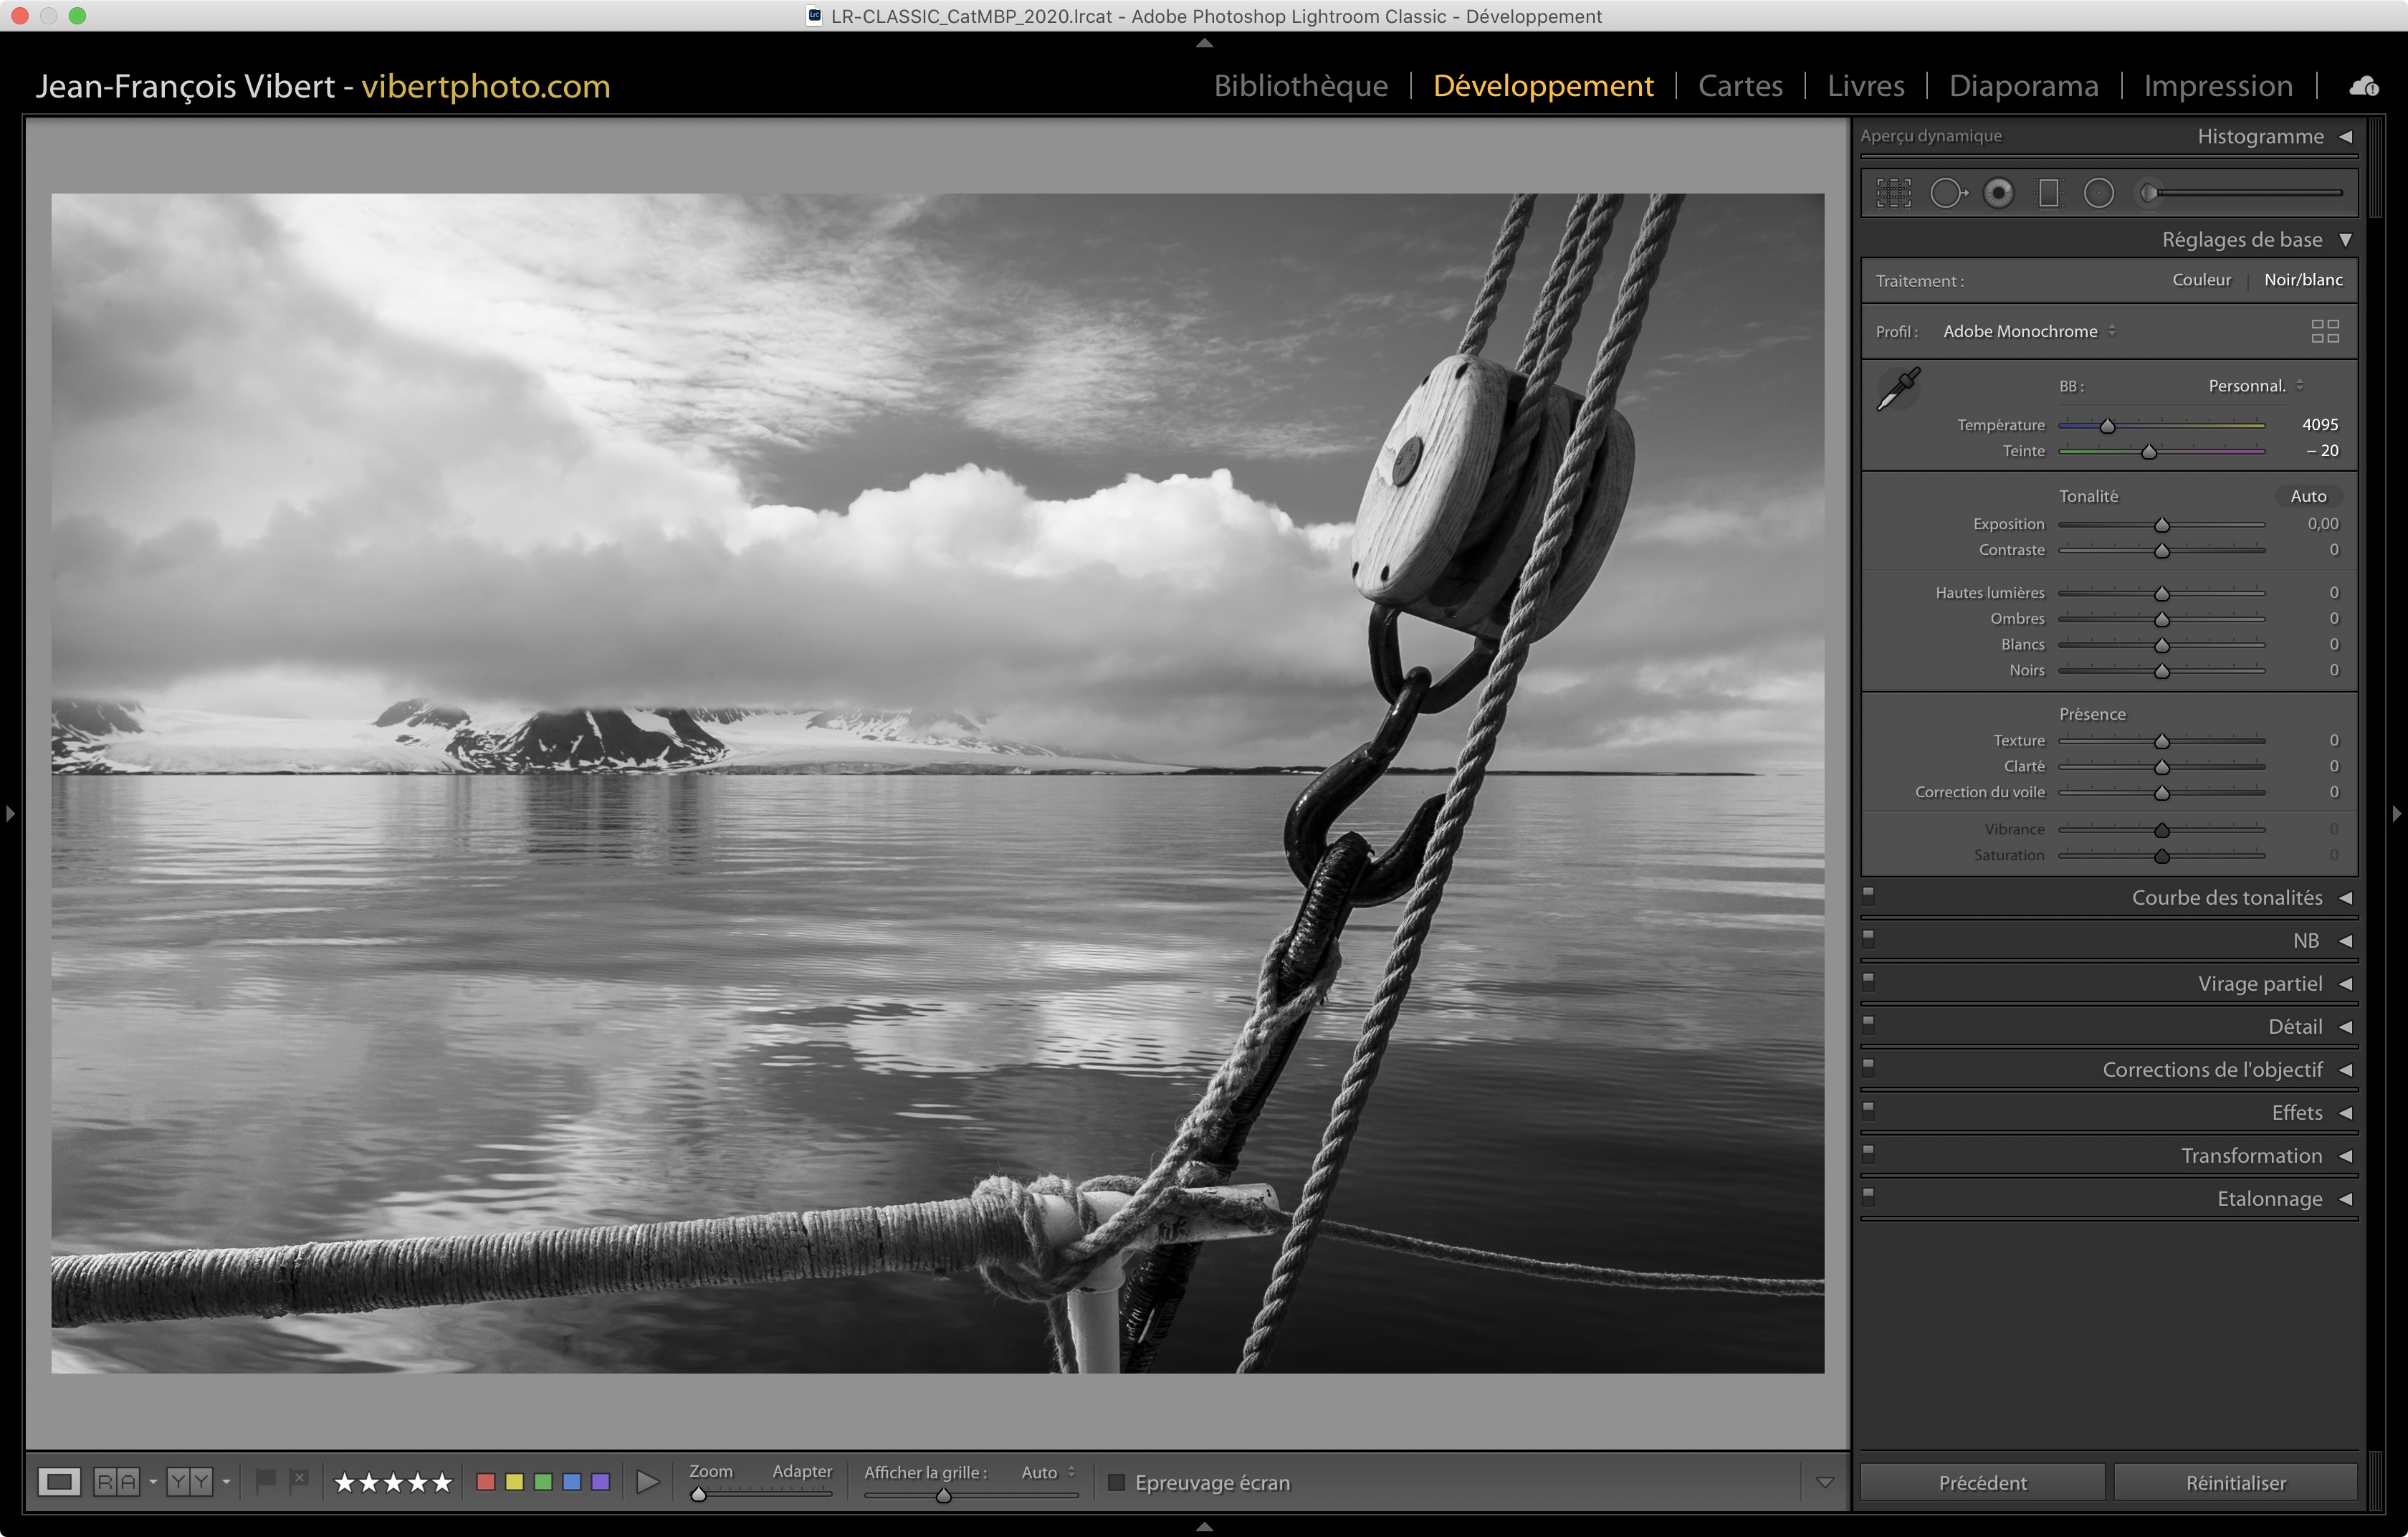The width and height of the screenshot is (2408, 1537).
Task: Select the Radial Filter tool
Action: pyautogui.click(x=2098, y=193)
